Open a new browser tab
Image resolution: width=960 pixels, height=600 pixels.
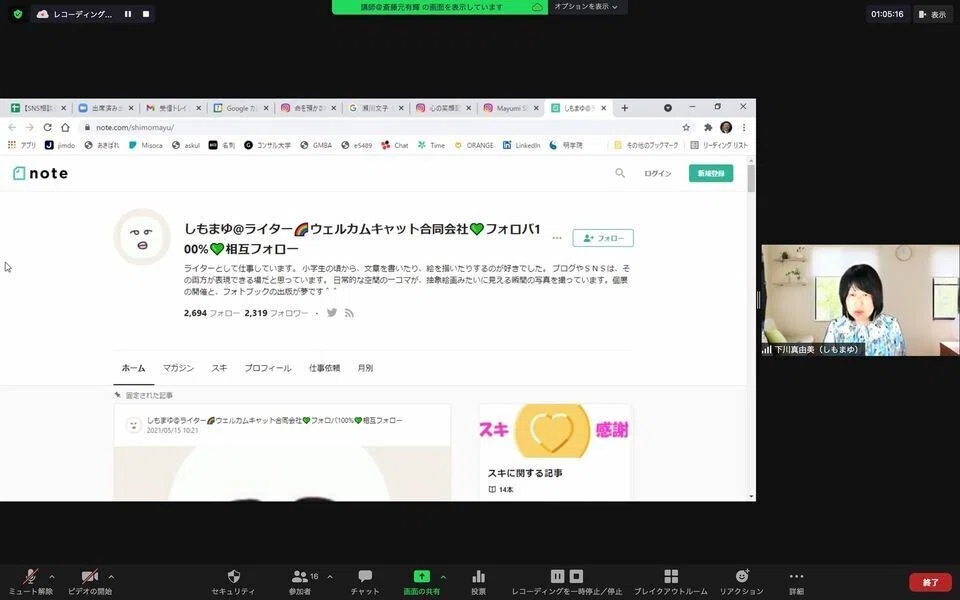pos(624,108)
